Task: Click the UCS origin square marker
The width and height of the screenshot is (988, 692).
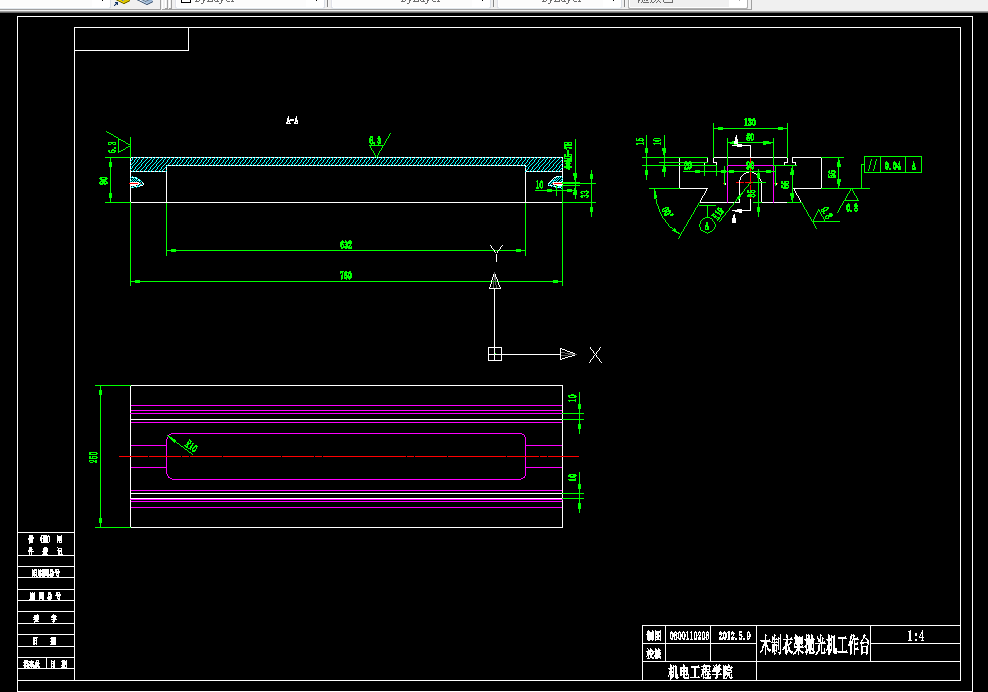Action: tap(495, 354)
